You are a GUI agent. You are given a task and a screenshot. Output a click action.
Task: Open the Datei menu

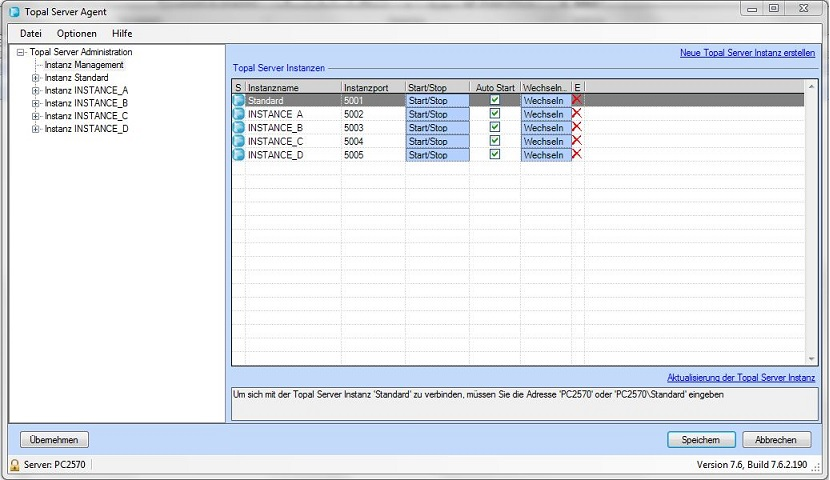click(x=31, y=34)
